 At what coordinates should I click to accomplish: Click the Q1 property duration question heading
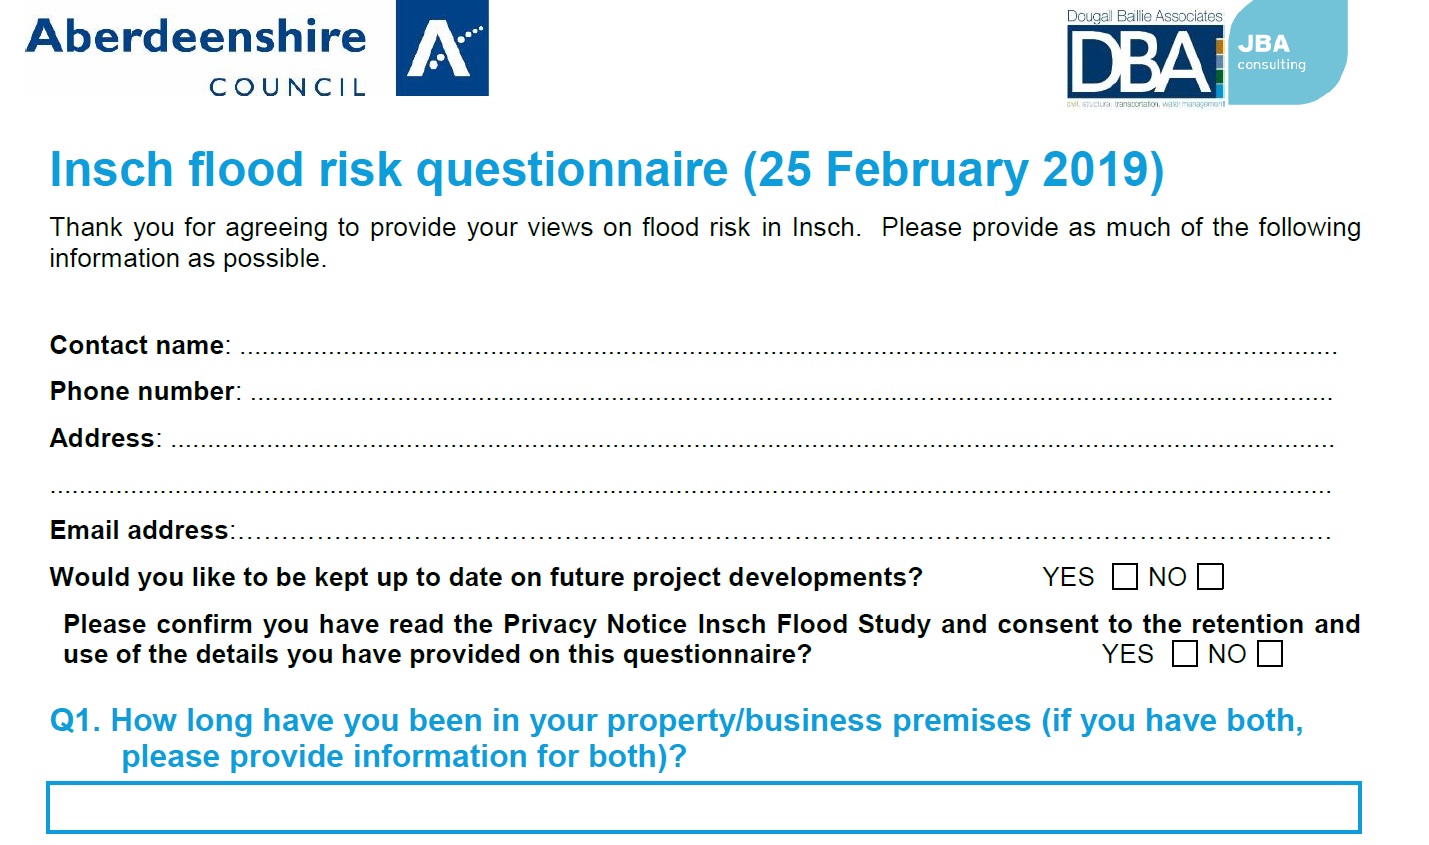[x=676, y=738]
